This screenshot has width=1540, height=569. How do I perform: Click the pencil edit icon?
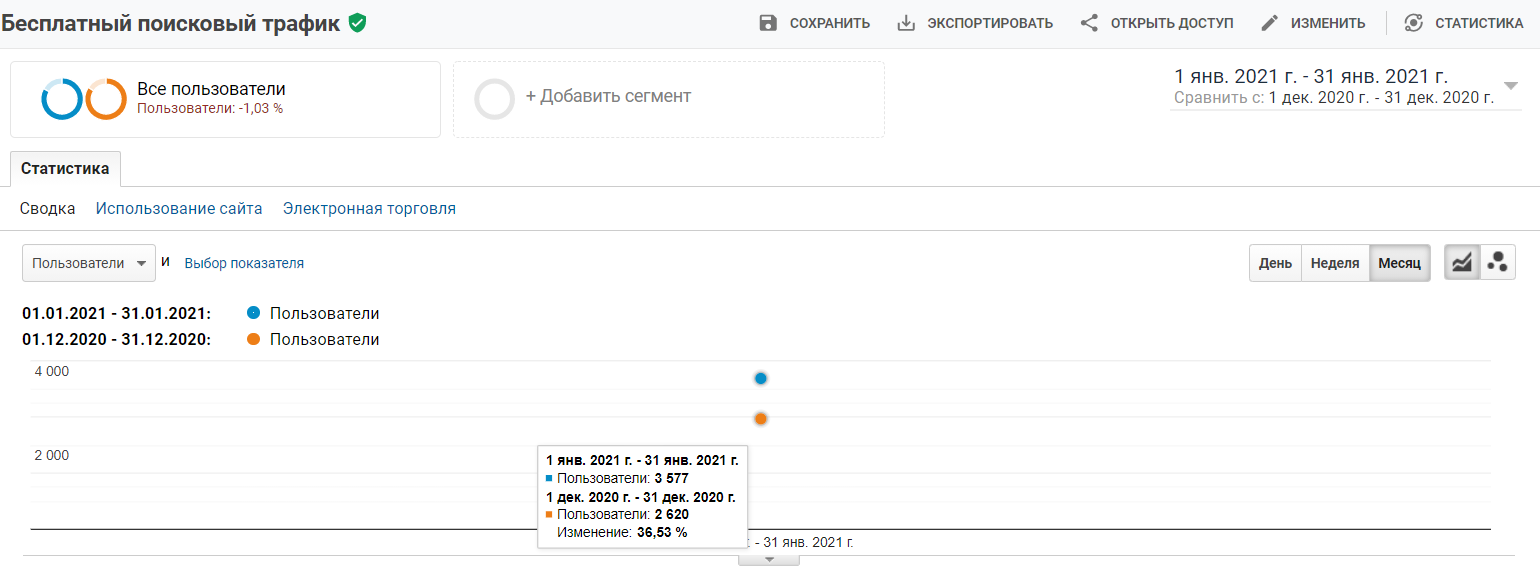click(1270, 23)
